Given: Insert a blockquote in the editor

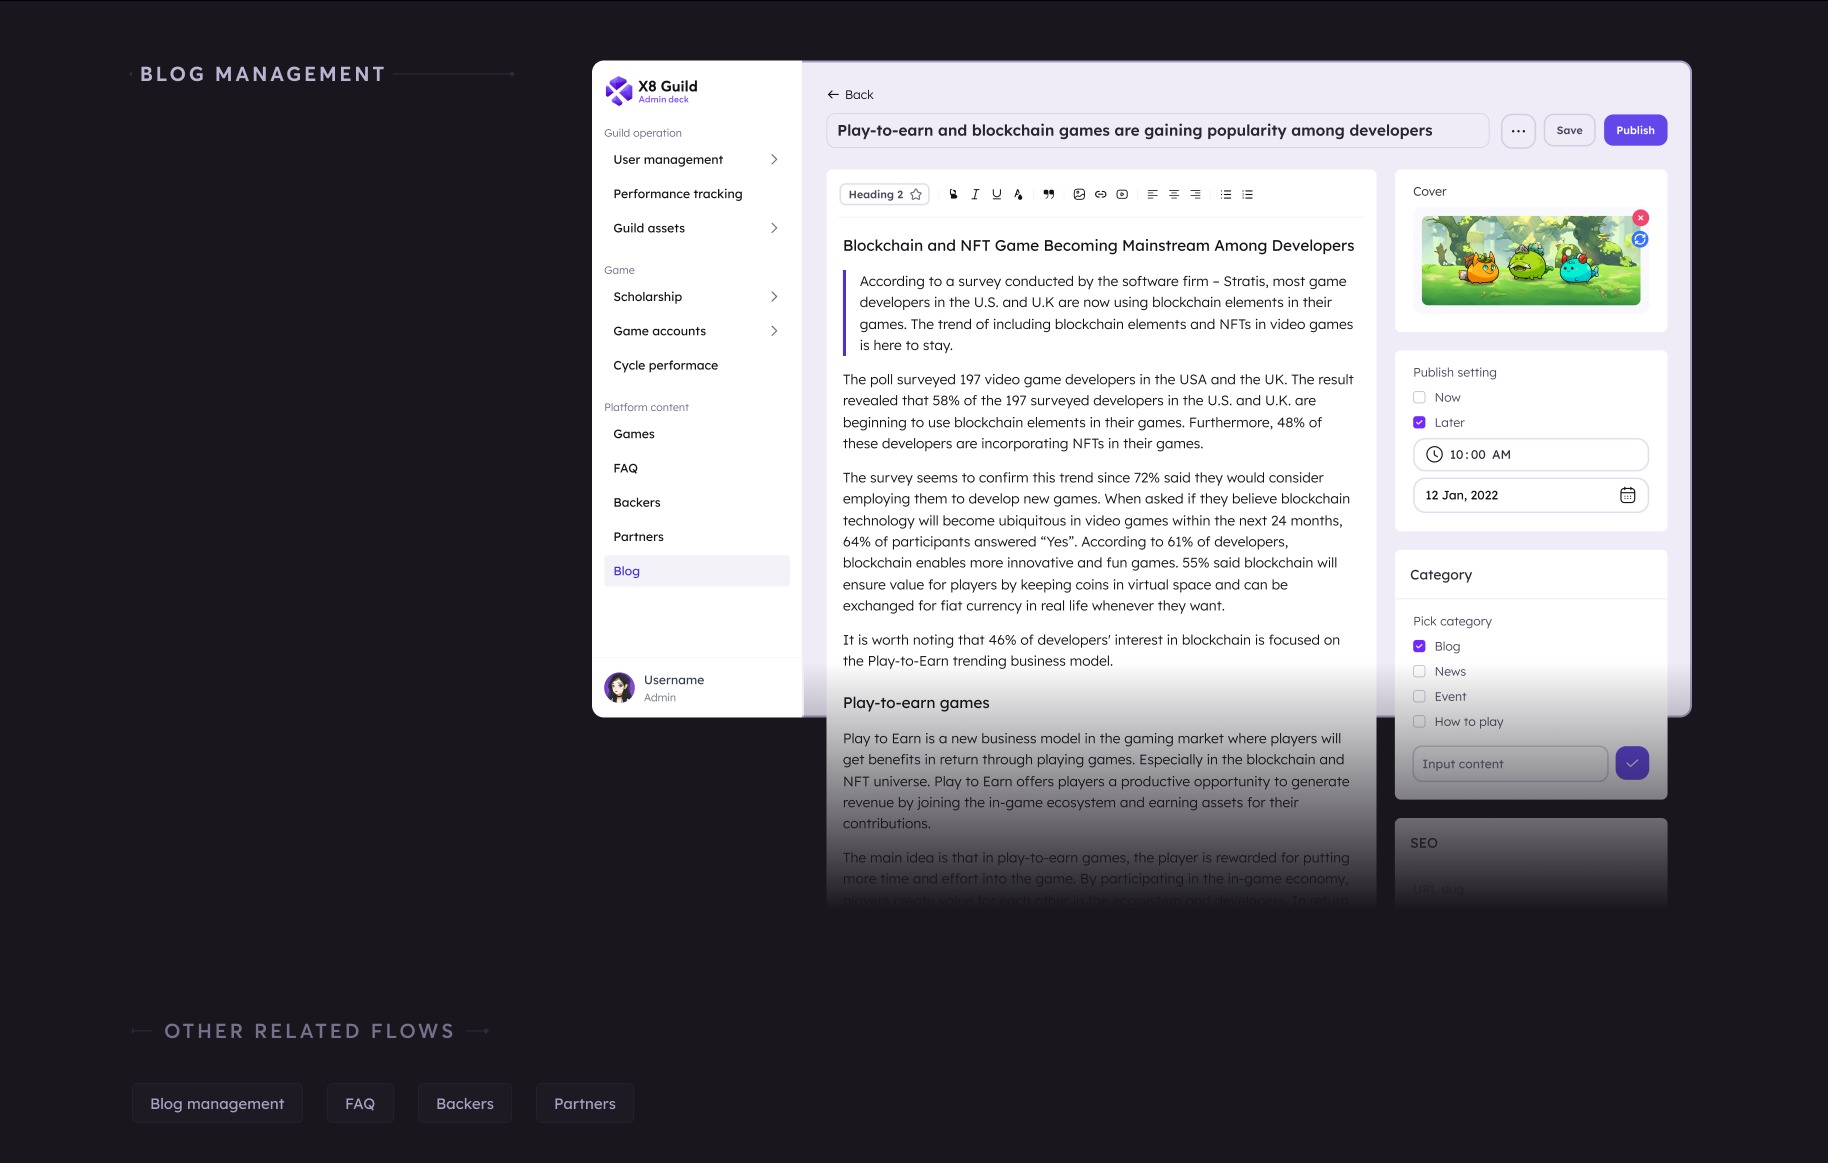Looking at the screenshot, I should coord(1048,194).
